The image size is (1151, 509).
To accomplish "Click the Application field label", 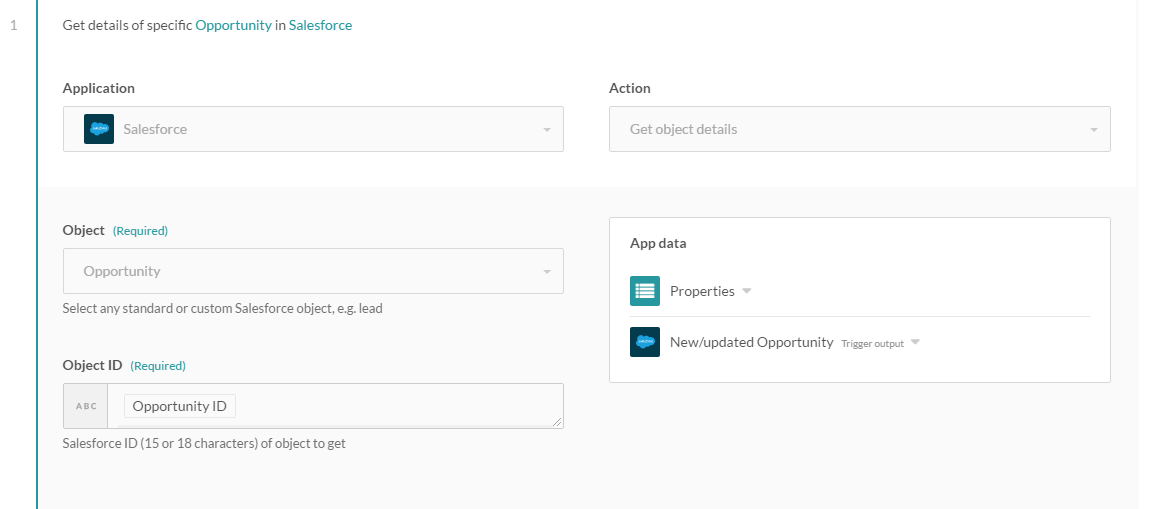I will pos(98,88).
